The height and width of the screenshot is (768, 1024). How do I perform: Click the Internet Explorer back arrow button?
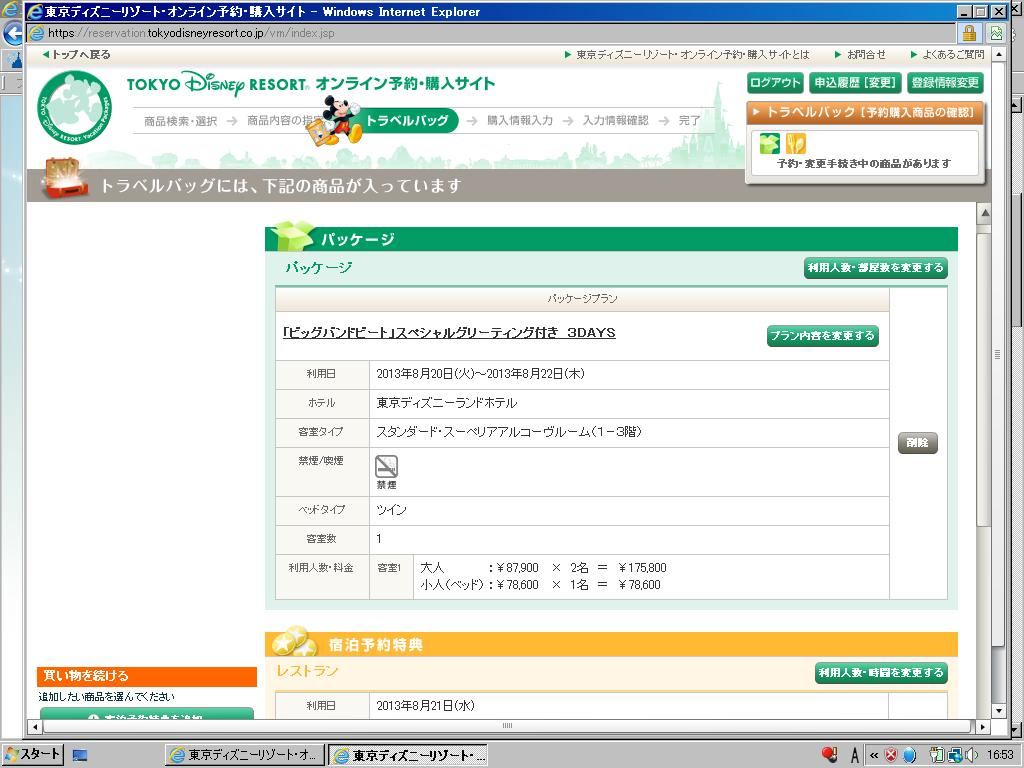pyautogui.click(x=12, y=33)
